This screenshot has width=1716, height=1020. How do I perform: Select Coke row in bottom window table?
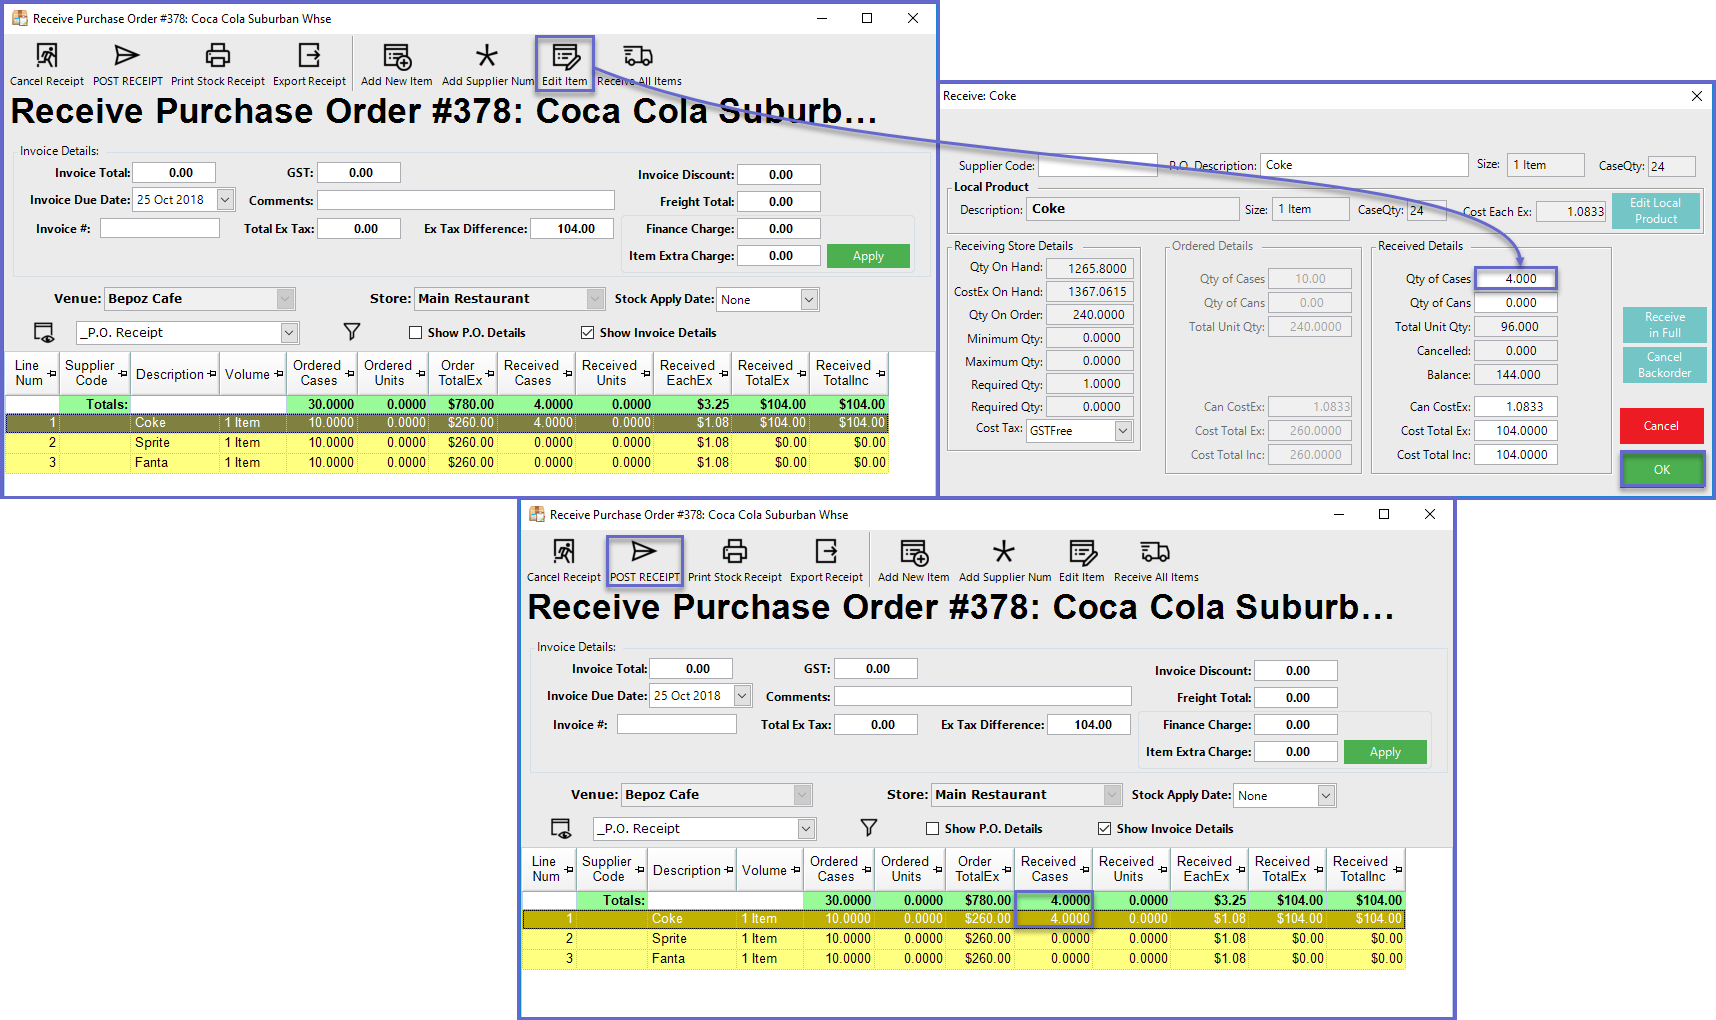click(964, 919)
